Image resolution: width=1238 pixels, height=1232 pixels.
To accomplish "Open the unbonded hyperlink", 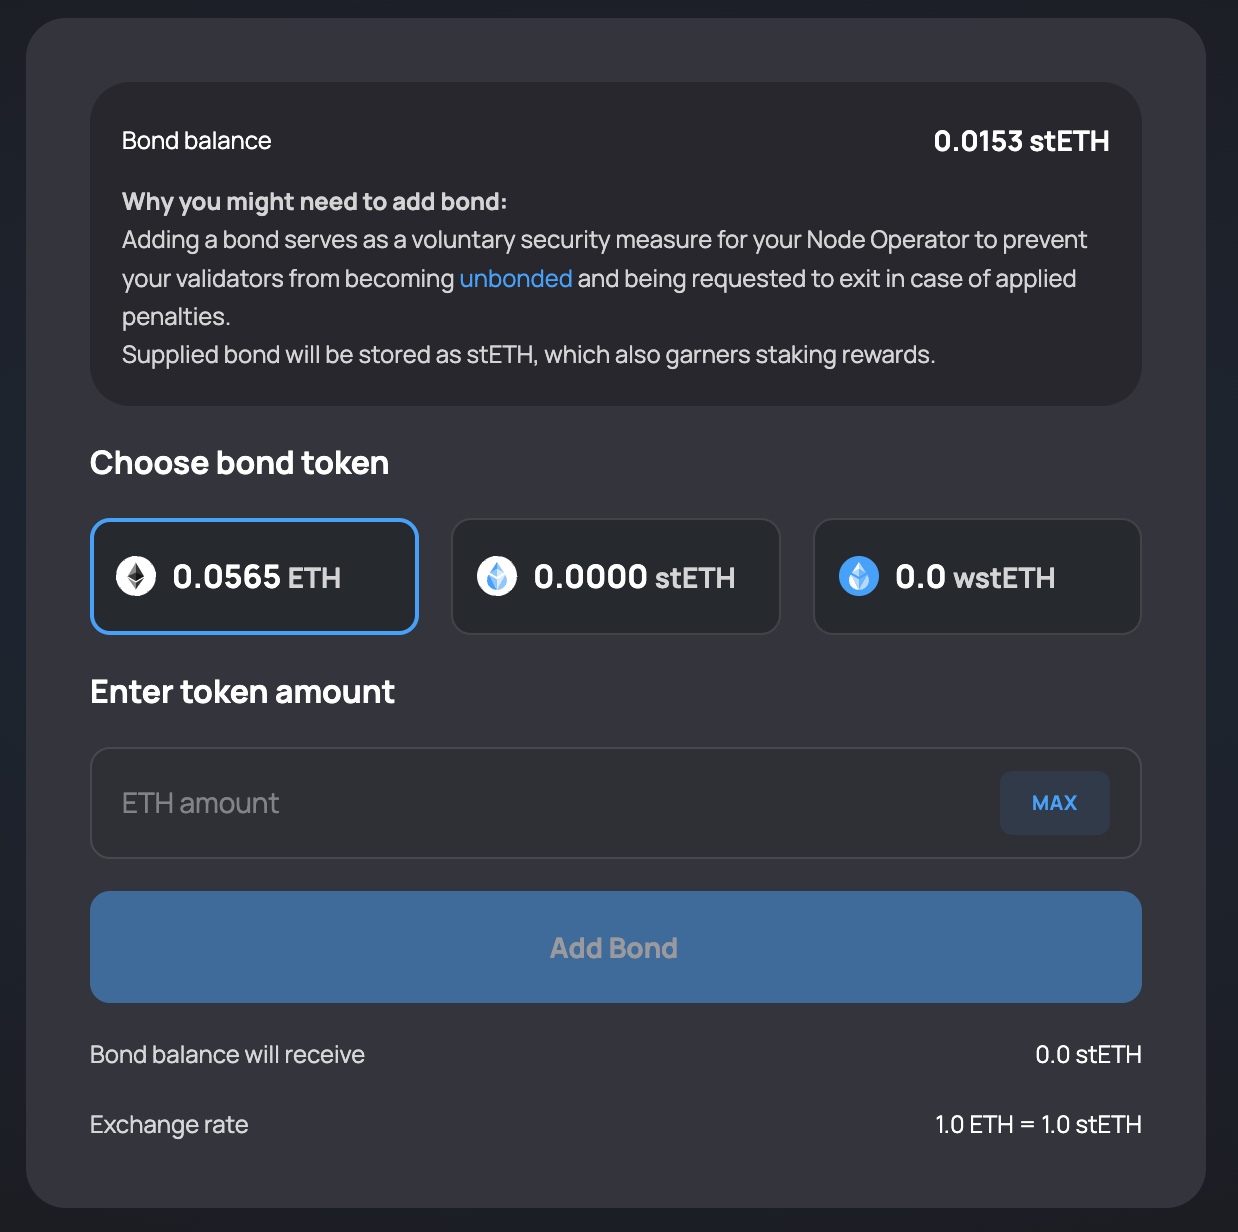I will click(516, 278).
